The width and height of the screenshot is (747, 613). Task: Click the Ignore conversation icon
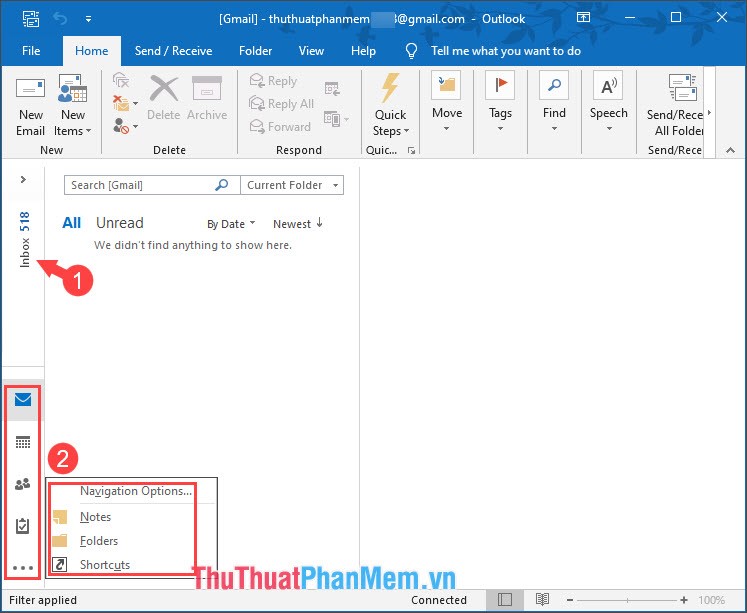[121, 80]
